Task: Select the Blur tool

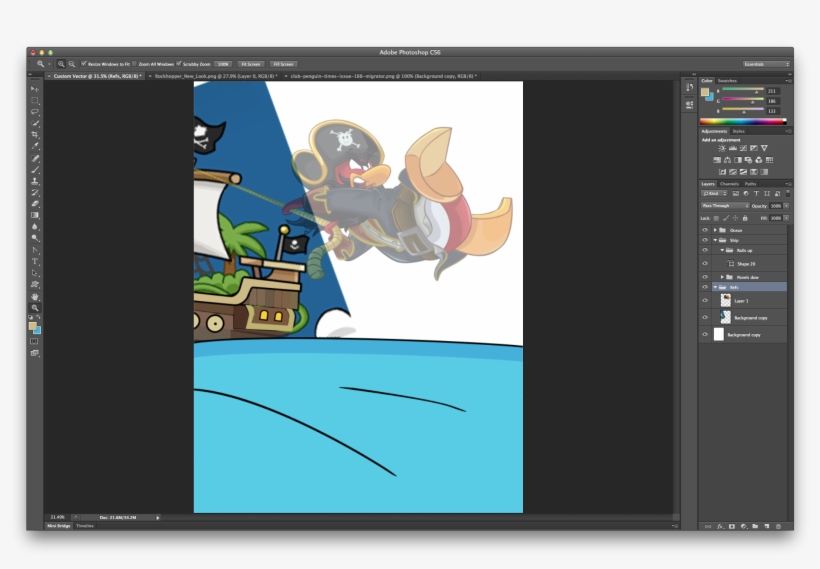Action: pos(35,226)
